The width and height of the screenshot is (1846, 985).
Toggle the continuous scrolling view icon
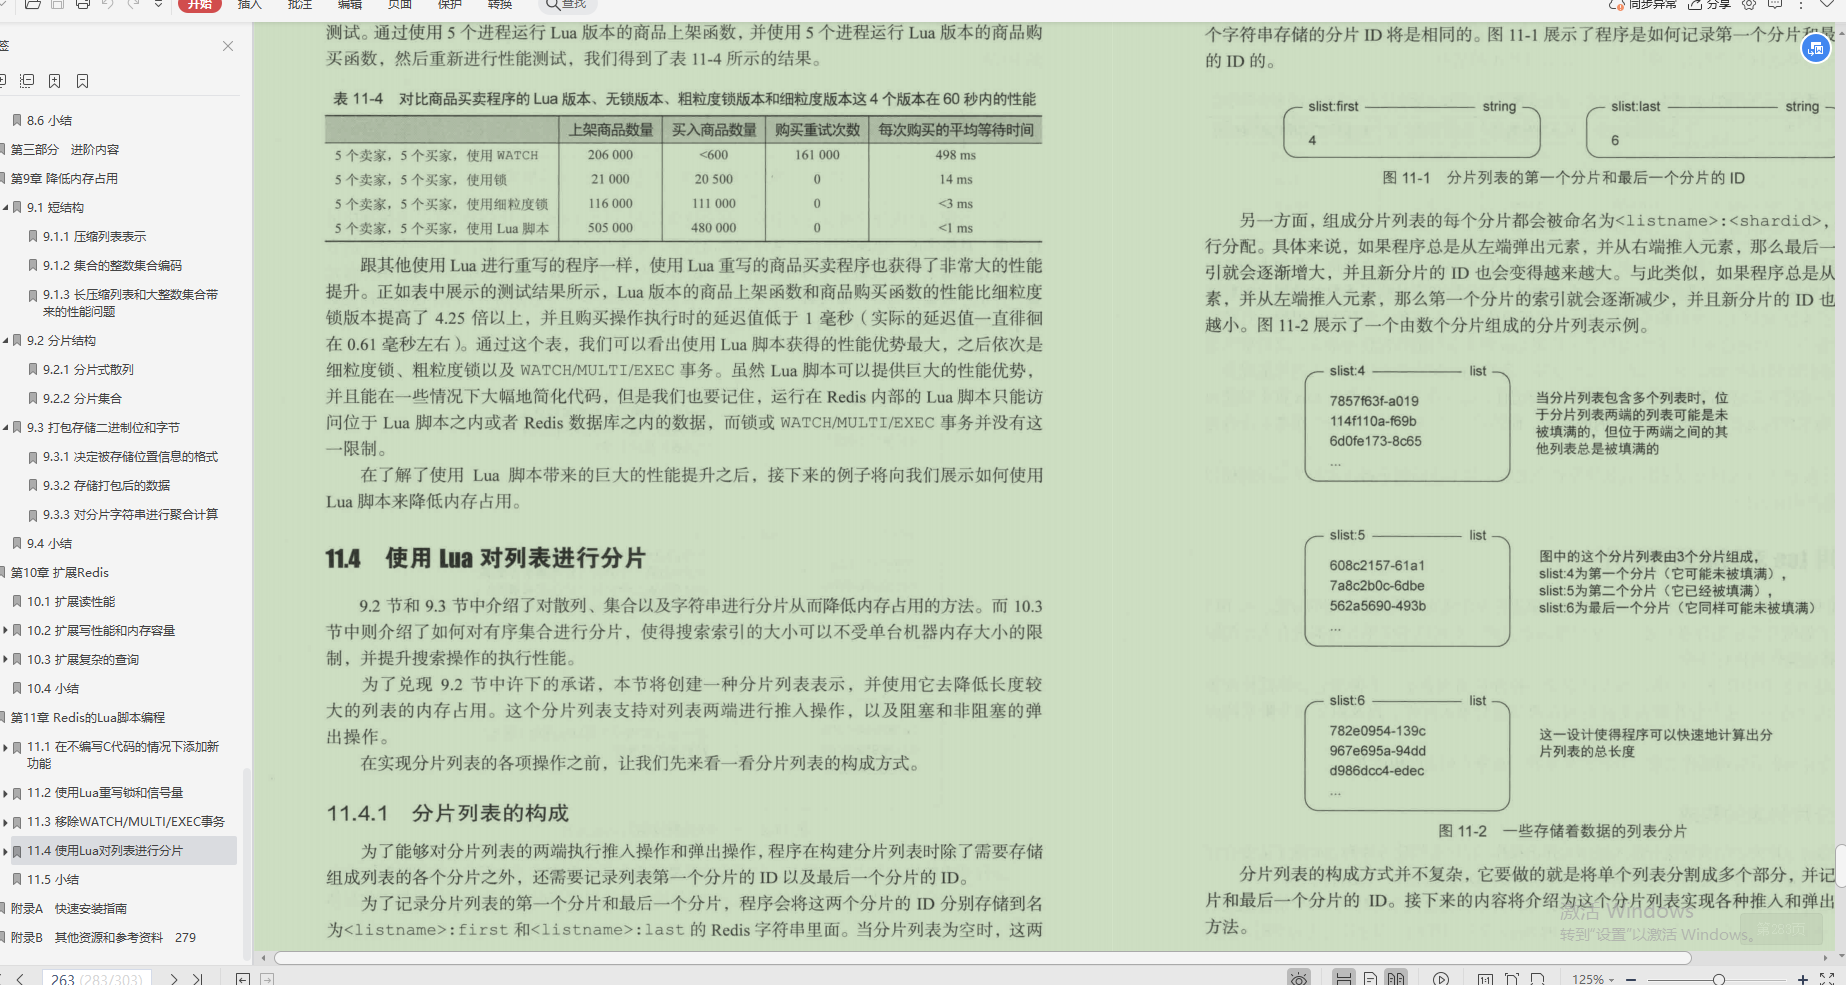tap(1344, 978)
